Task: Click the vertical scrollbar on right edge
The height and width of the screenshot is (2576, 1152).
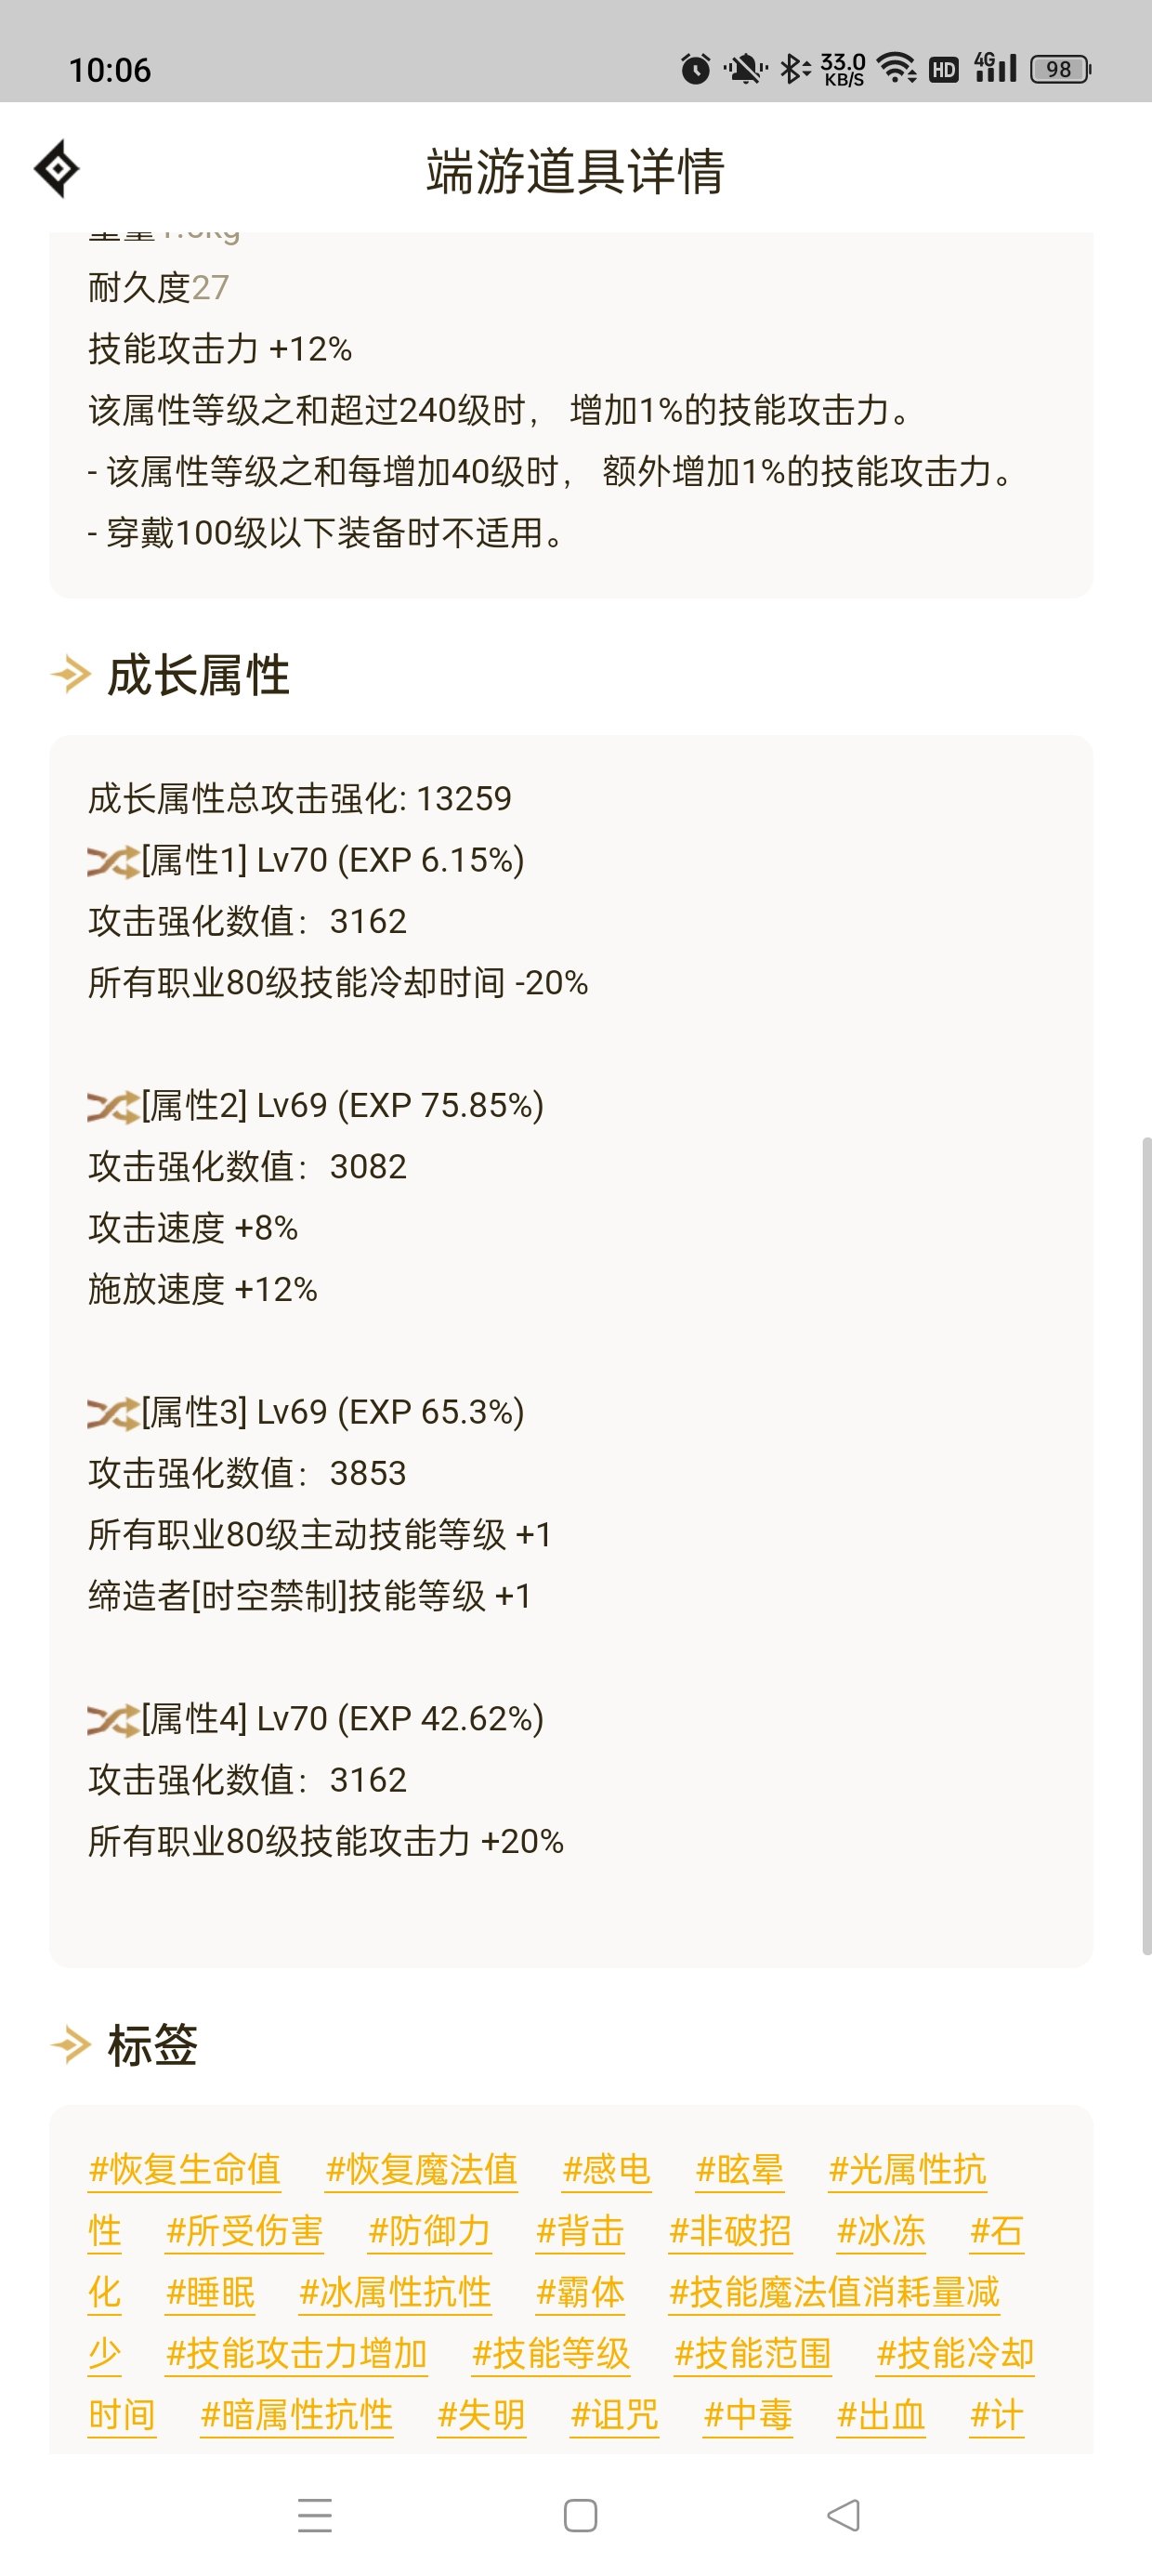Action: [x=1146, y=1545]
